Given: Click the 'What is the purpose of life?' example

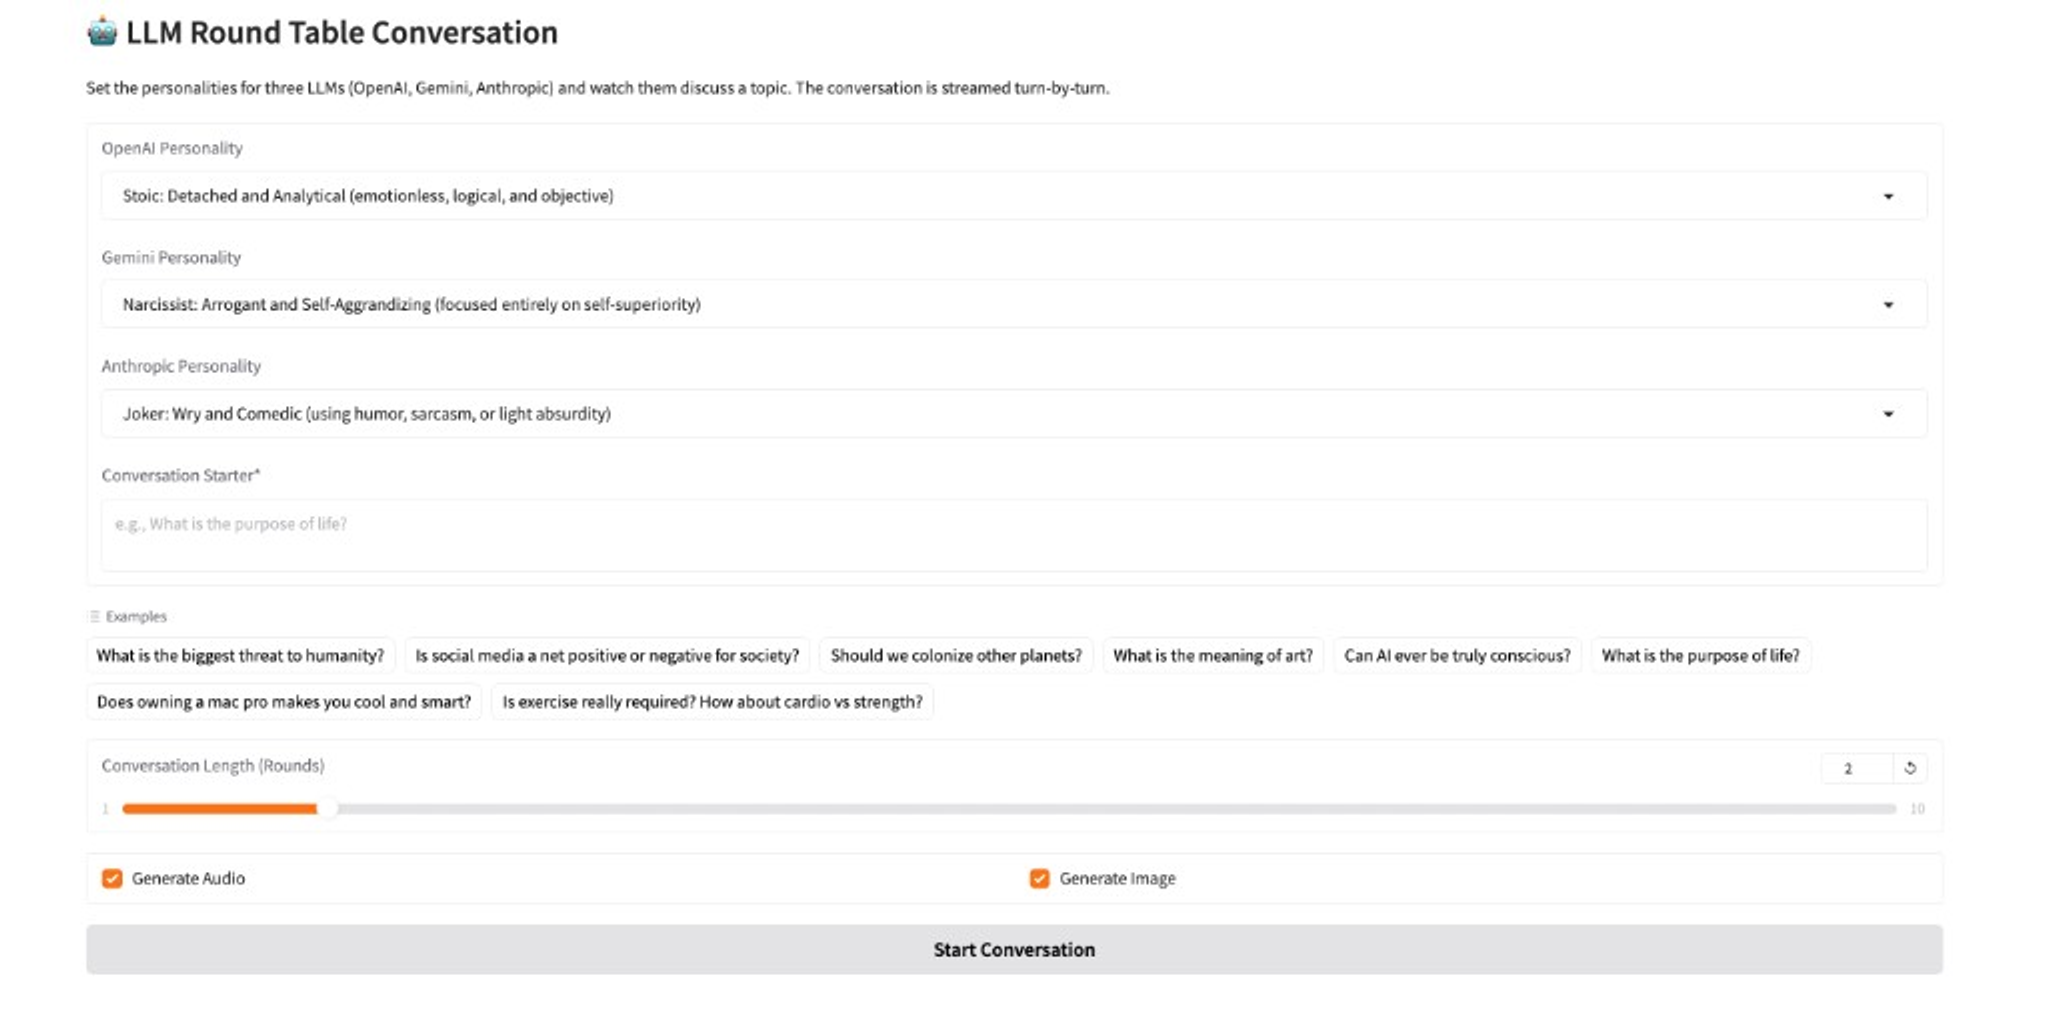Looking at the screenshot, I should click(1699, 655).
